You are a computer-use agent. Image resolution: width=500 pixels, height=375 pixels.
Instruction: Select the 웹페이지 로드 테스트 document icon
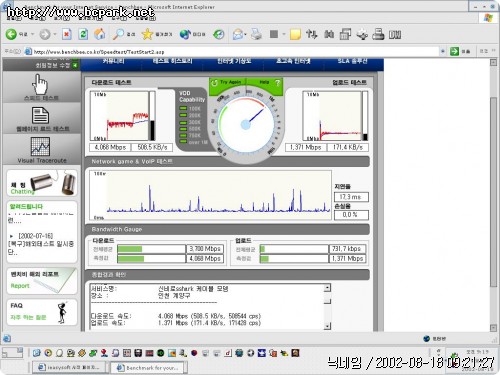pos(41,115)
